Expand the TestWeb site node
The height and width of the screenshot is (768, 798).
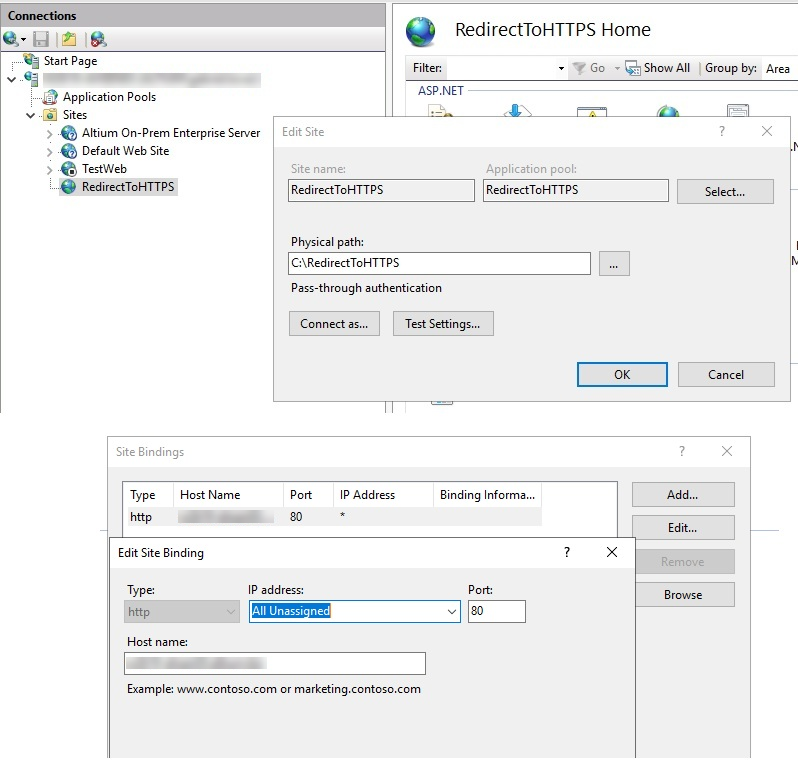click(49, 169)
